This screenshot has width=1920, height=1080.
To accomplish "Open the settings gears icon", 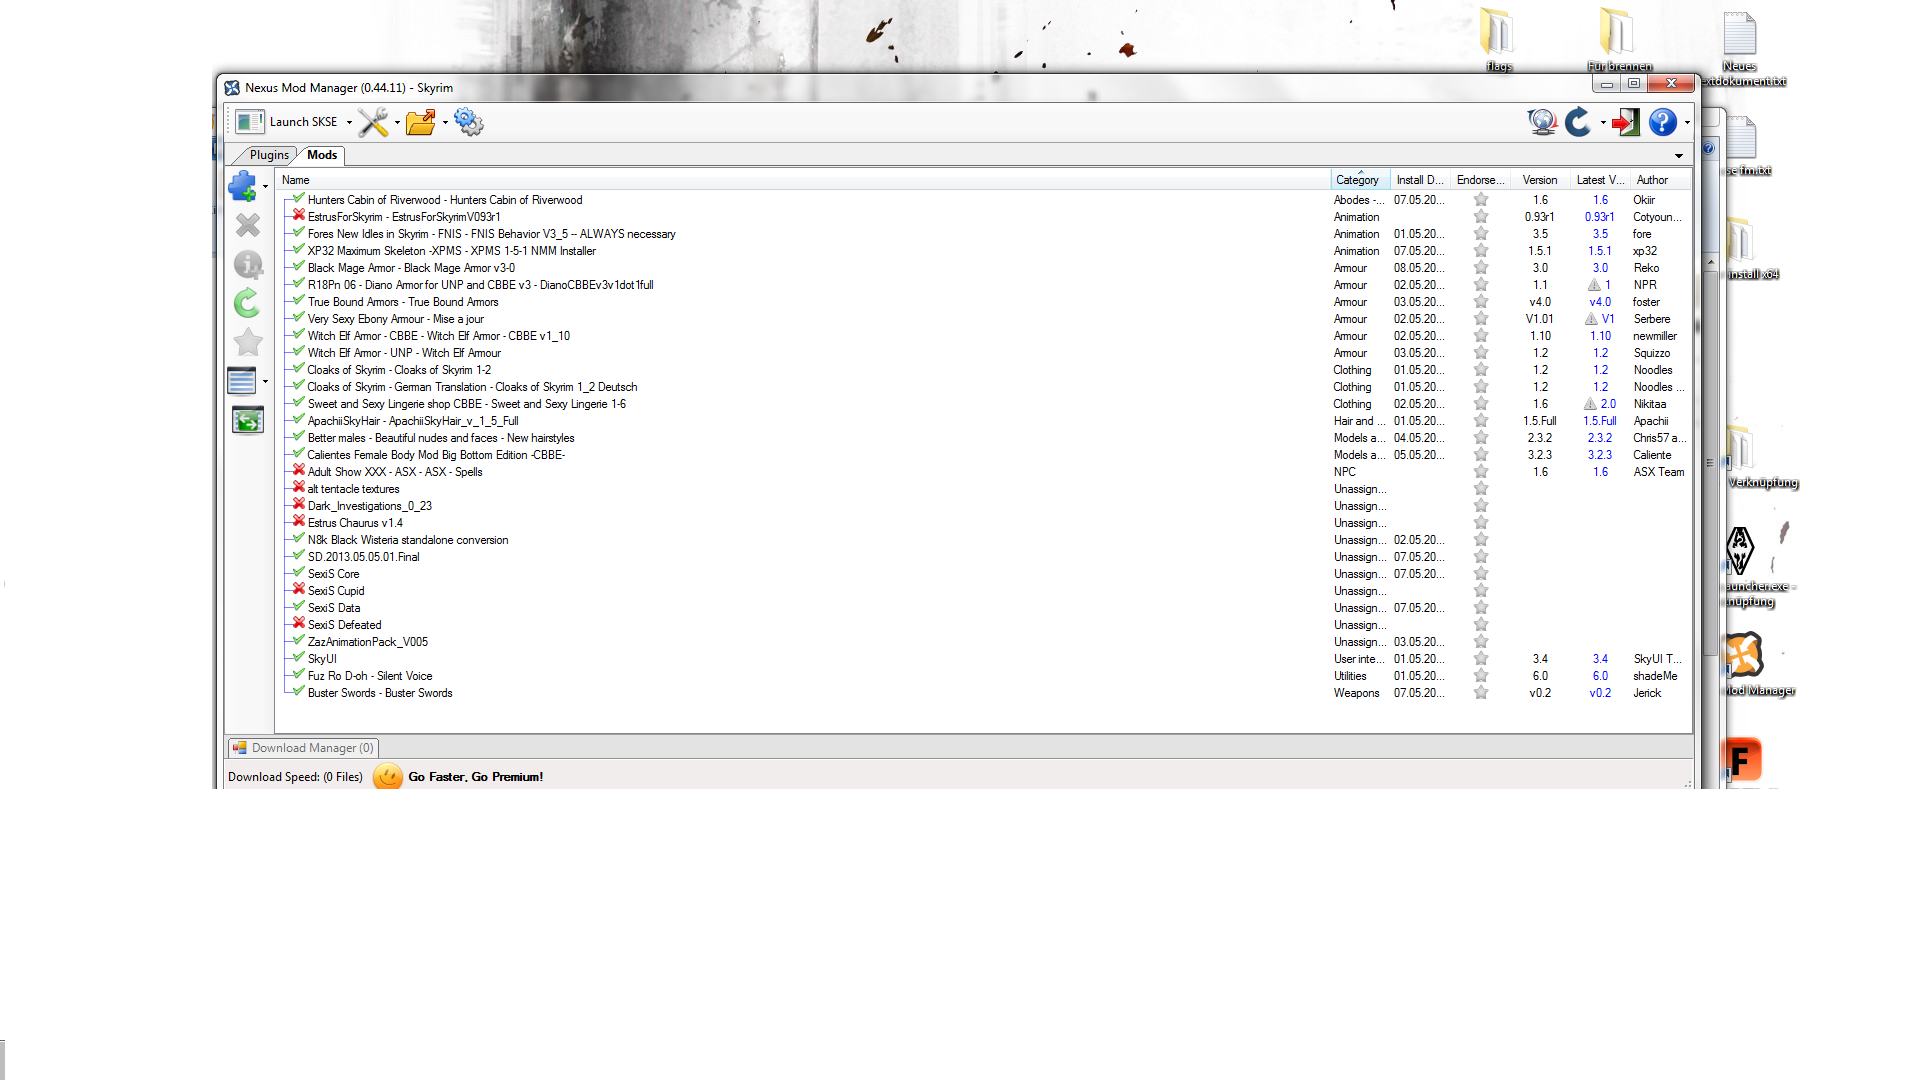I will click(468, 122).
